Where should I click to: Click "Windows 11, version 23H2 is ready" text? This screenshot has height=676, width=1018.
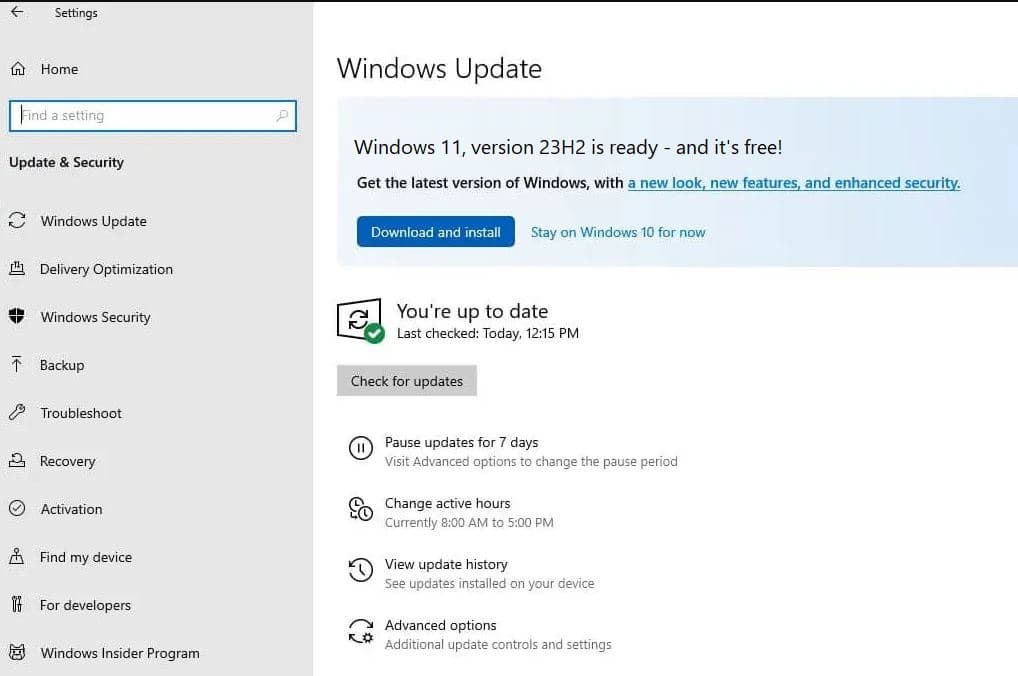coord(506,147)
